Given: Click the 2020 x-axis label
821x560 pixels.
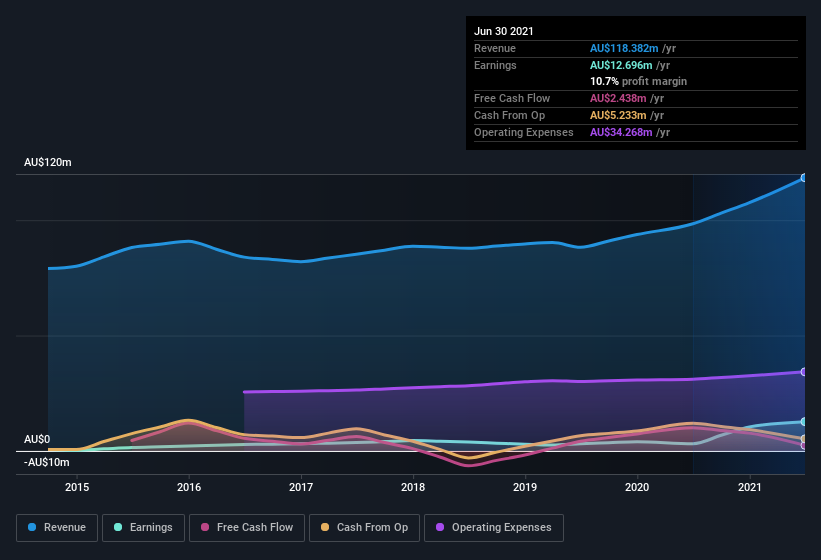Looking at the screenshot, I should point(637,487).
